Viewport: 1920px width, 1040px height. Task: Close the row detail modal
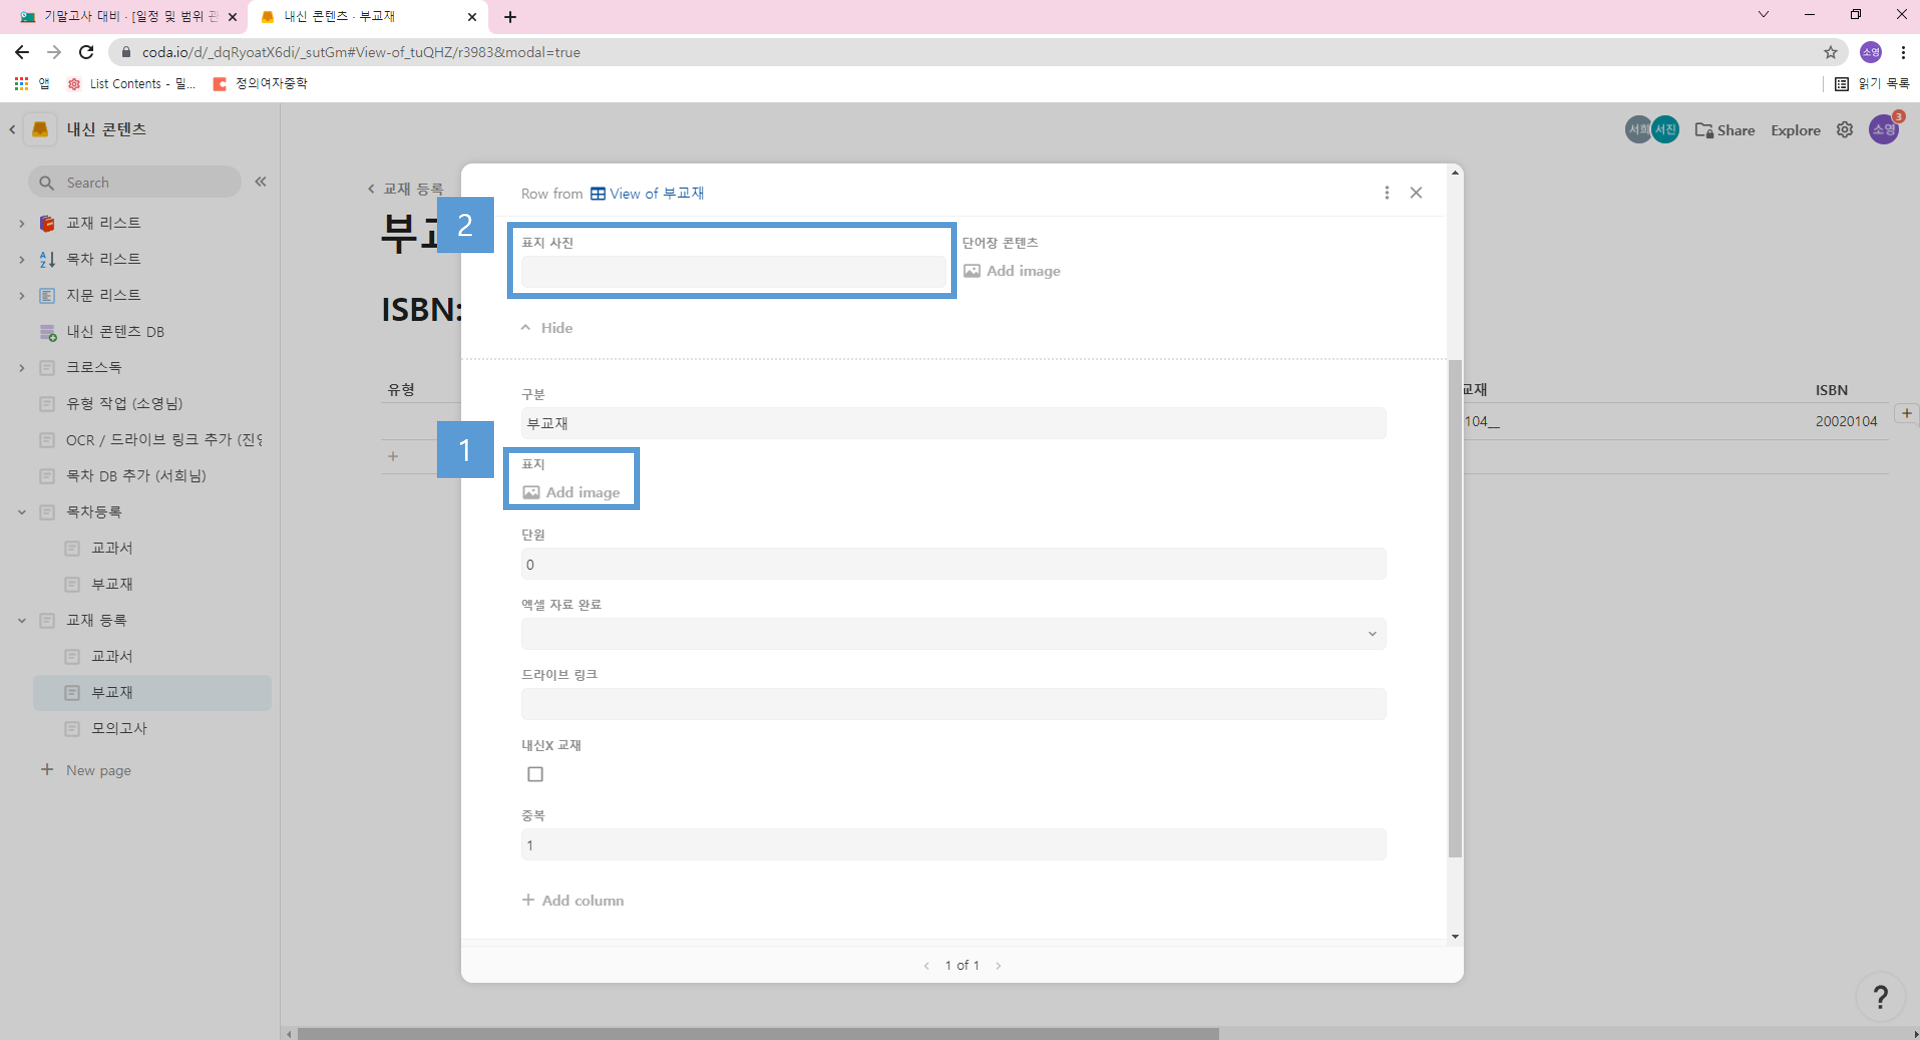(x=1416, y=193)
